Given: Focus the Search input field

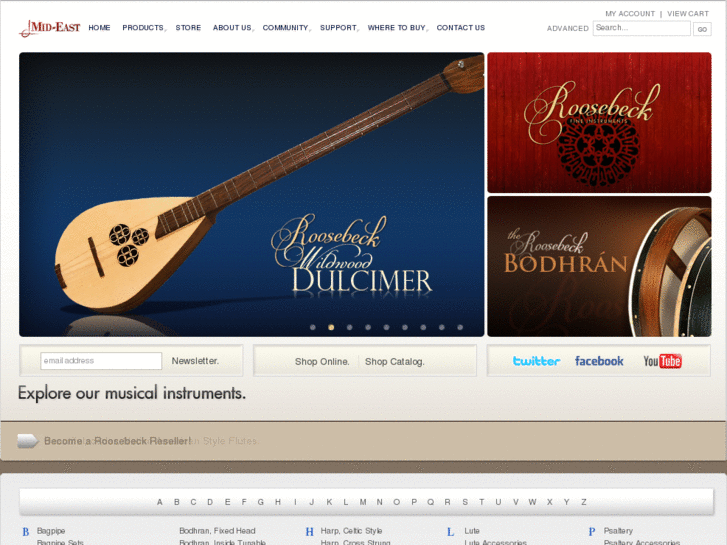Looking at the screenshot, I should tap(641, 28).
